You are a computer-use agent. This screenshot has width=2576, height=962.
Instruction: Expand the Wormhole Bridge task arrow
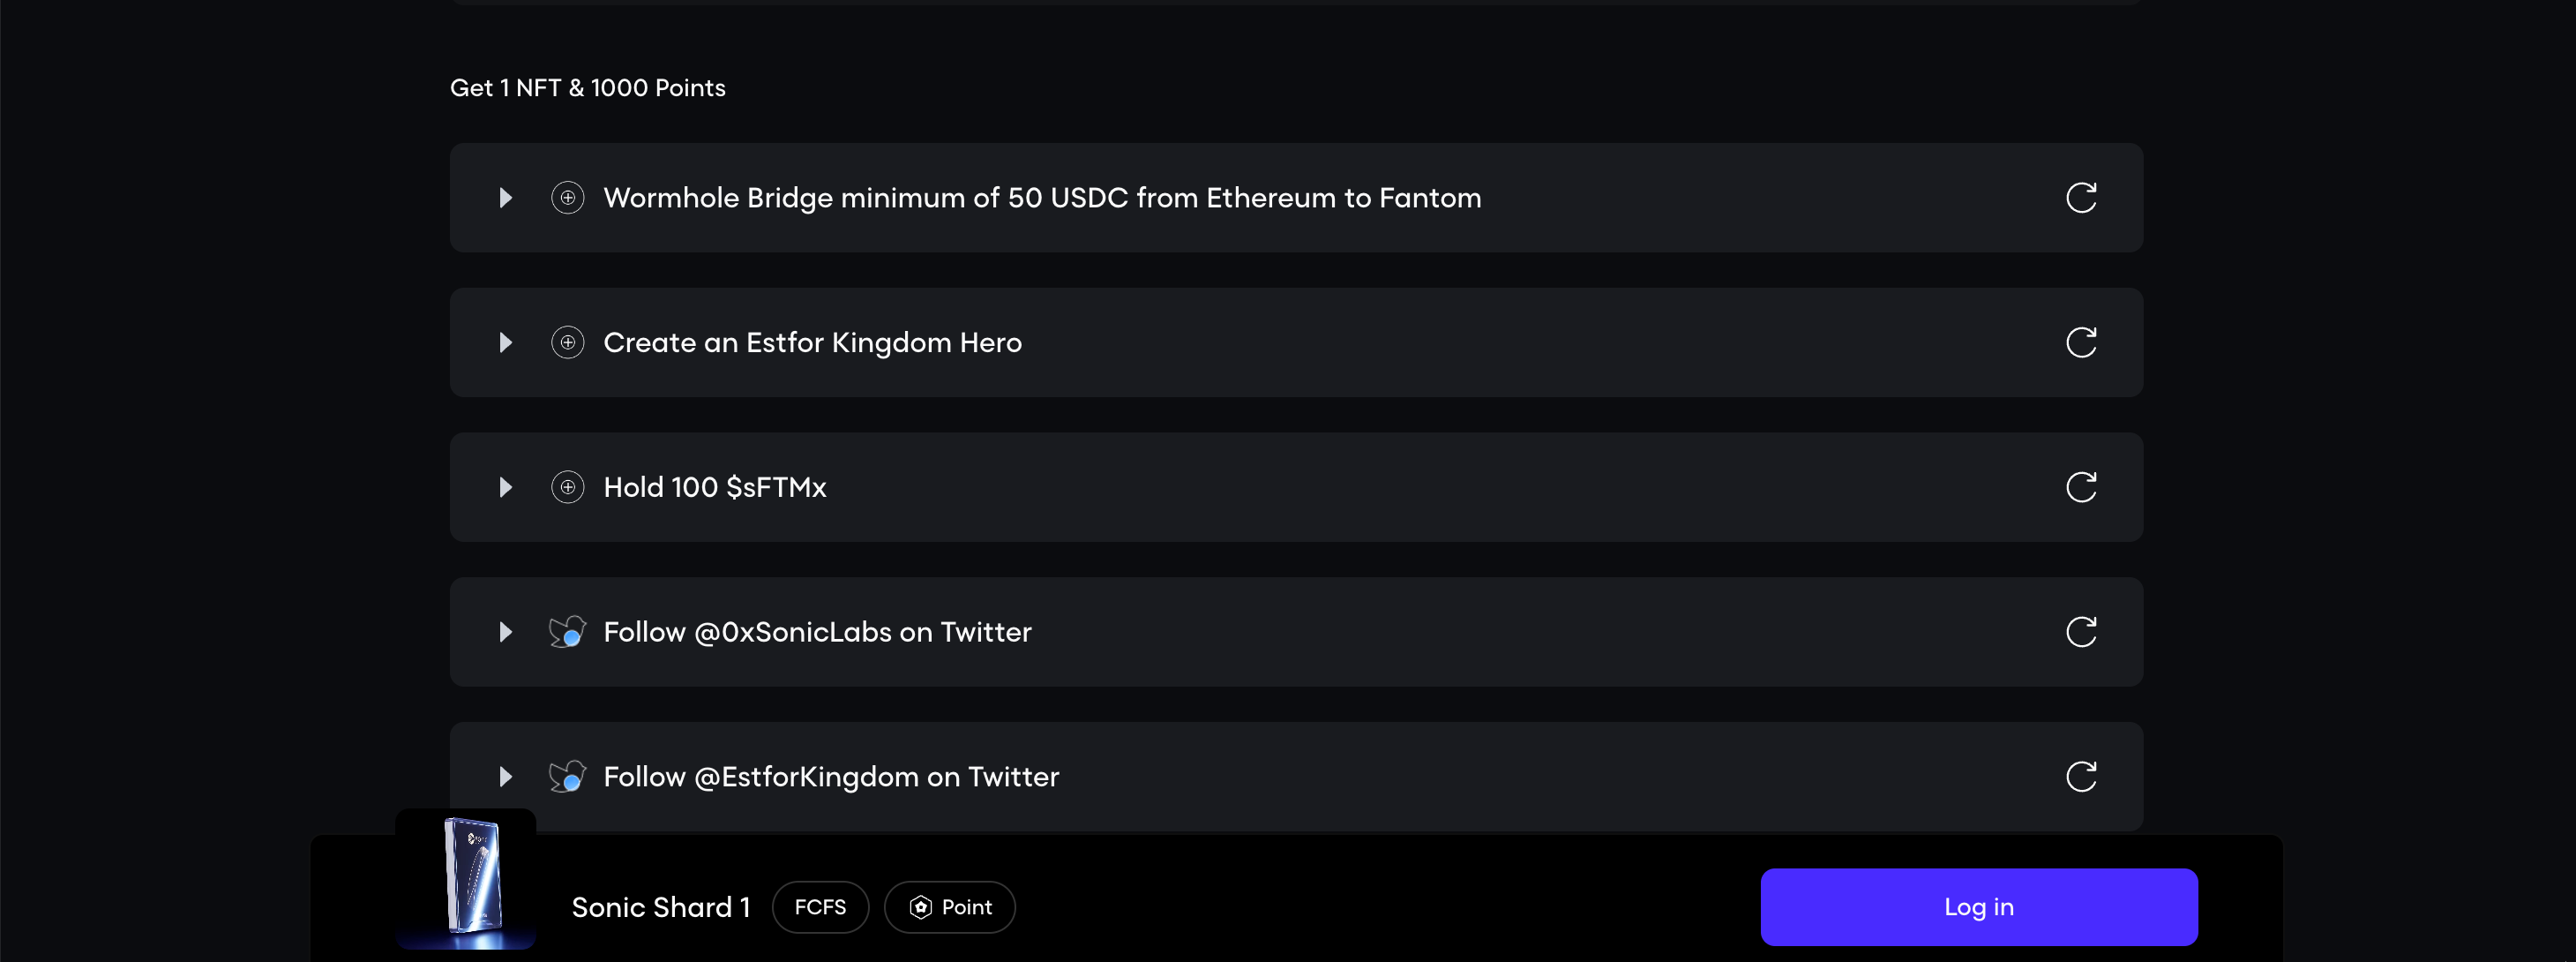pyautogui.click(x=505, y=197)
